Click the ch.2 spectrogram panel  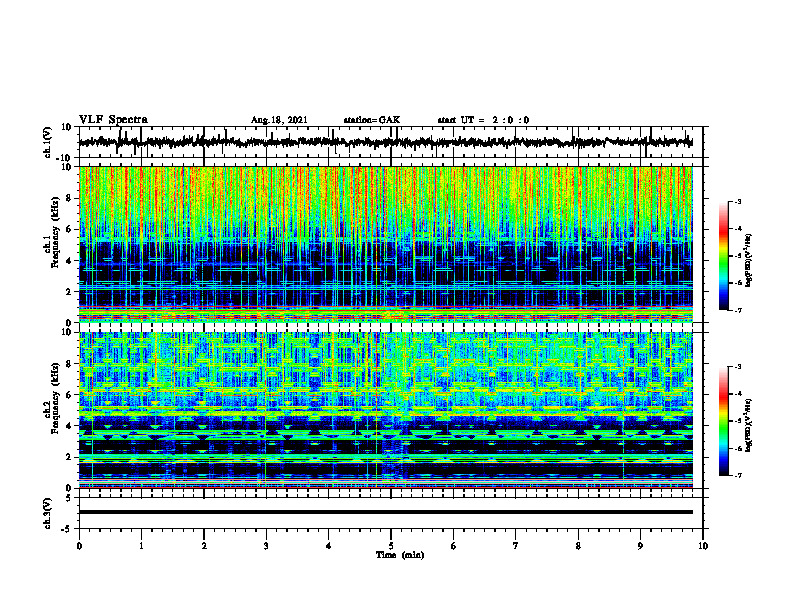point(385,410)
